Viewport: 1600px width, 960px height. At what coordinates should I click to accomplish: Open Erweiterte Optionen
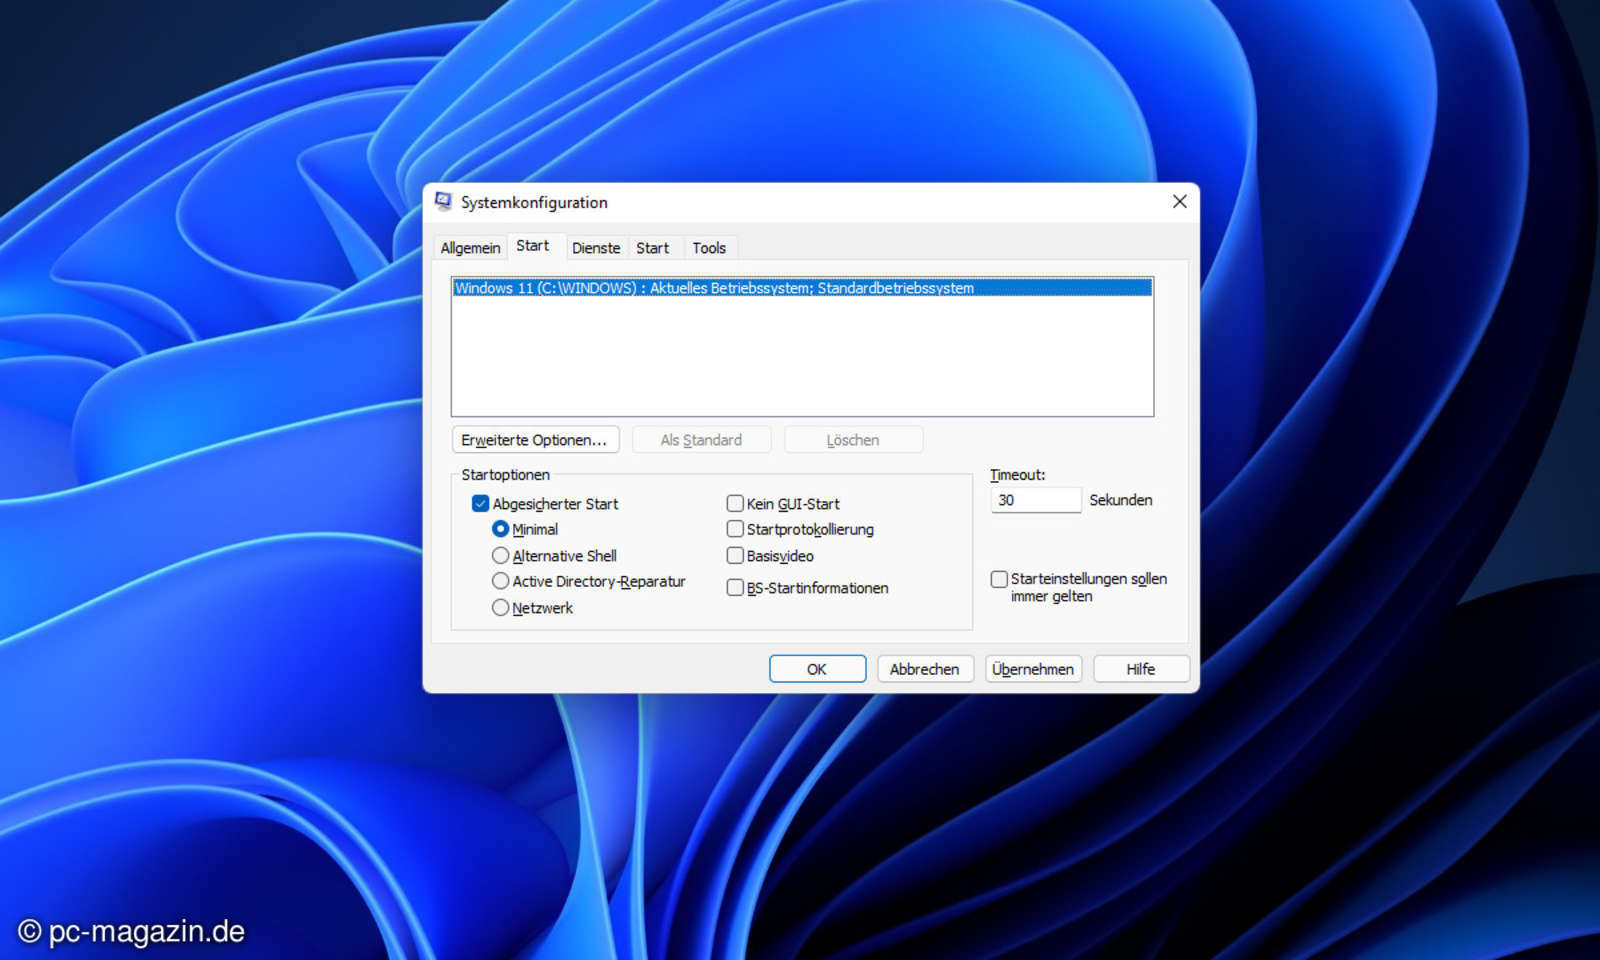535,439
